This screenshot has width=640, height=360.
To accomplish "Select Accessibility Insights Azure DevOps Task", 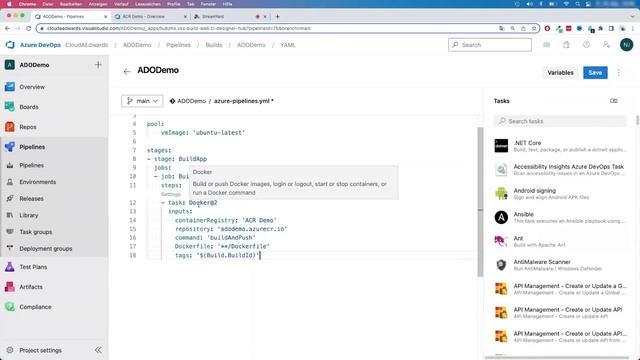I will [560, 169].
